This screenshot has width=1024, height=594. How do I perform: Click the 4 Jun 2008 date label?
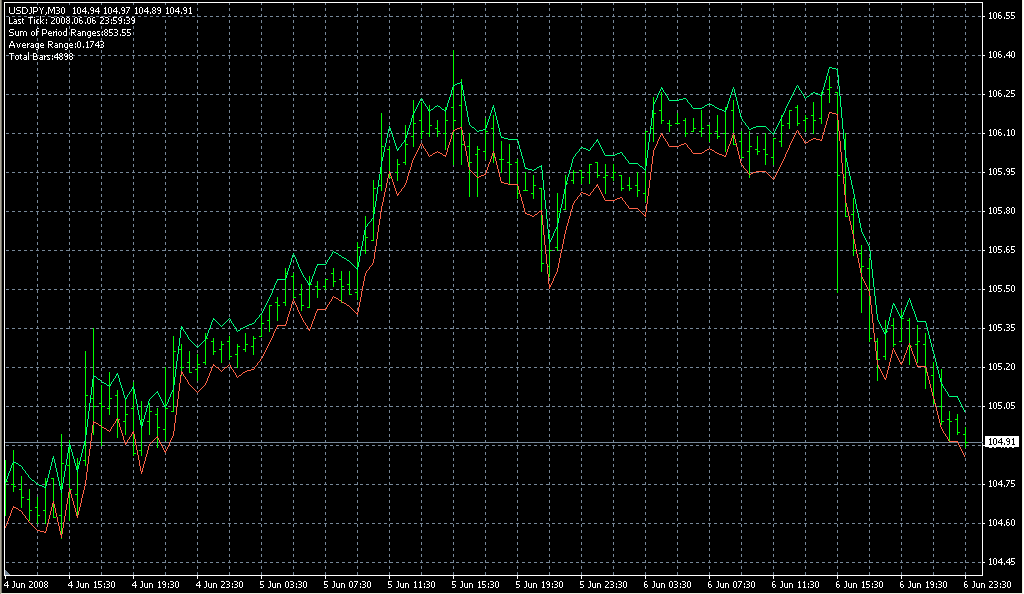coord(26,584)
